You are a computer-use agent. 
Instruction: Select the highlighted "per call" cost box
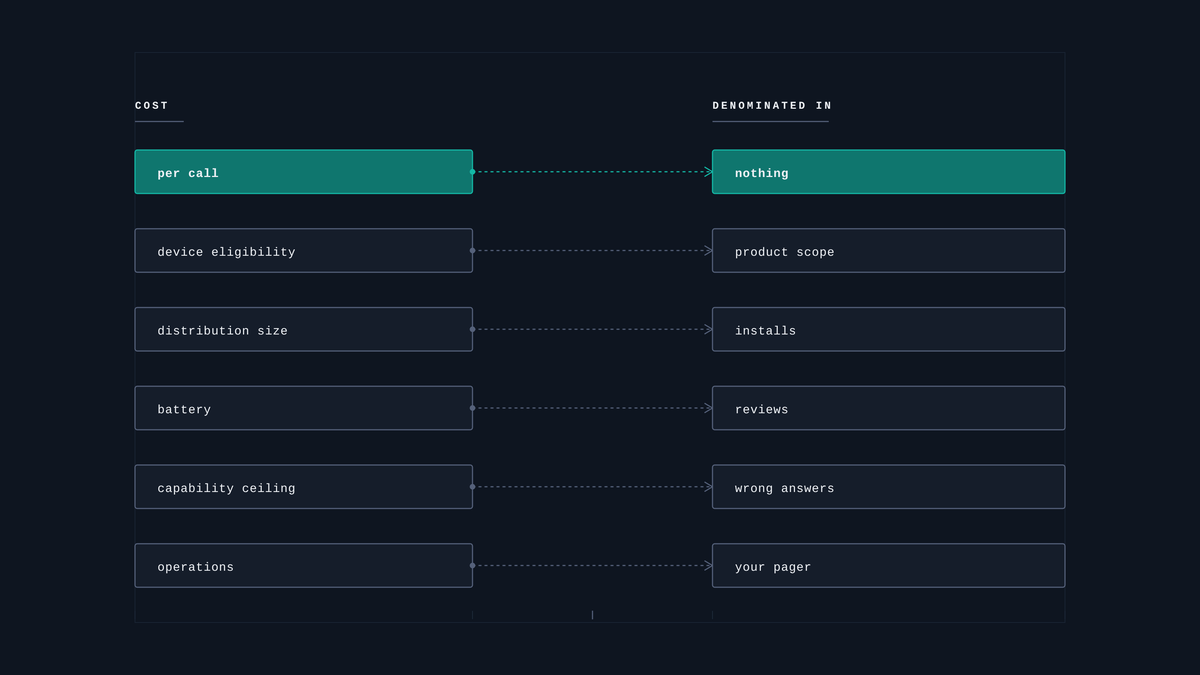(x=304, y=172)
